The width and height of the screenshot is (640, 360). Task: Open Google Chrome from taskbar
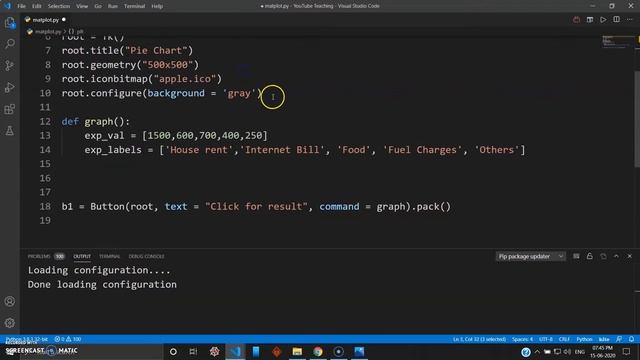pyautogui.click(x=318, y=351)
